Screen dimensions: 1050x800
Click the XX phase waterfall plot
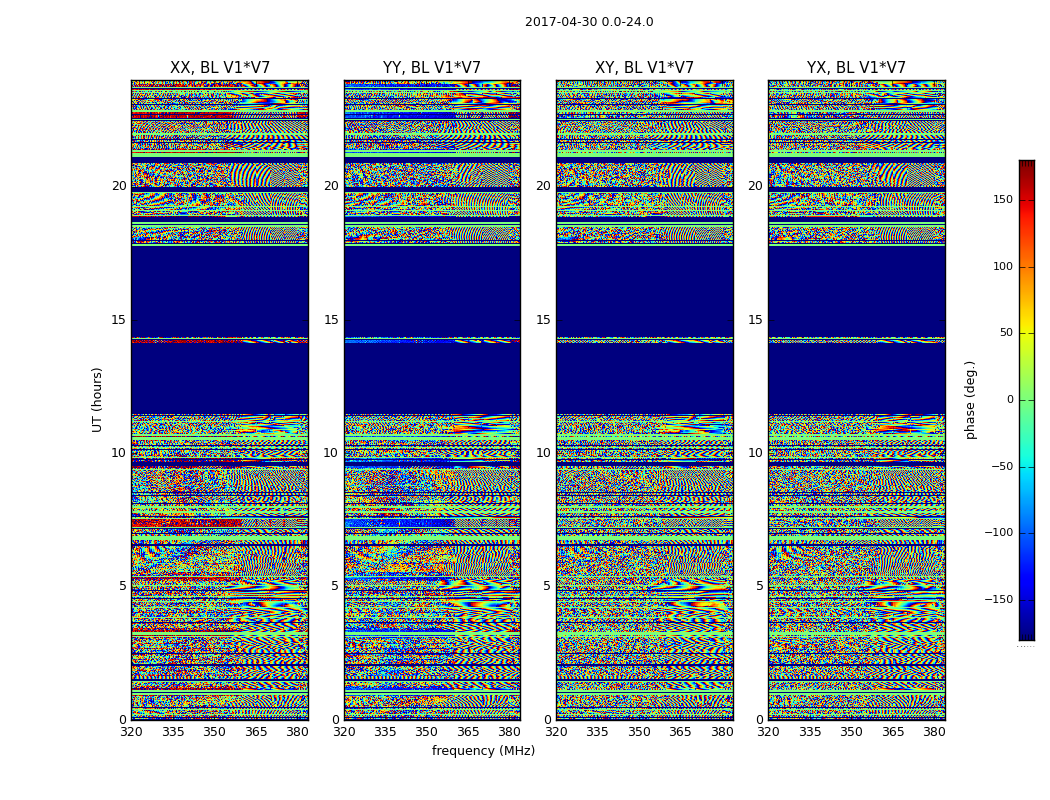pos(220,400)
